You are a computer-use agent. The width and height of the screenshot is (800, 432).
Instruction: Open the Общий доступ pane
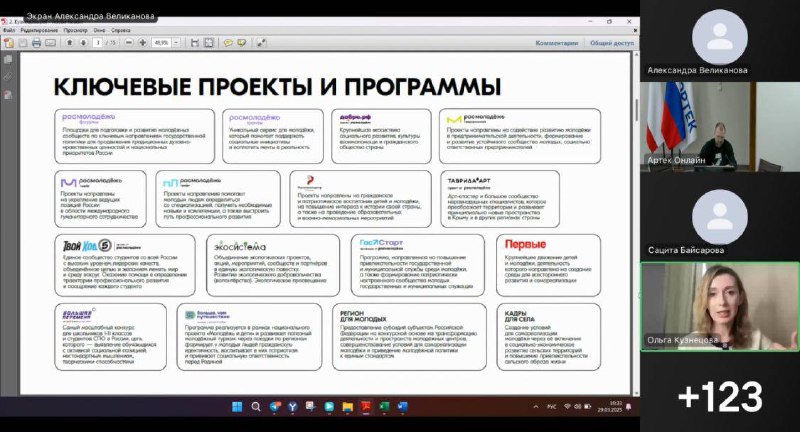612,43
